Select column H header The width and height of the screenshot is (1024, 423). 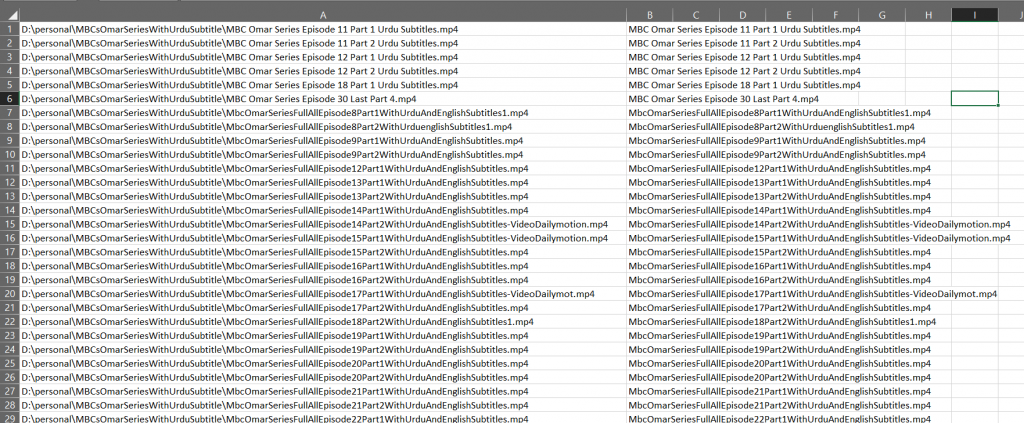[928, 14]
